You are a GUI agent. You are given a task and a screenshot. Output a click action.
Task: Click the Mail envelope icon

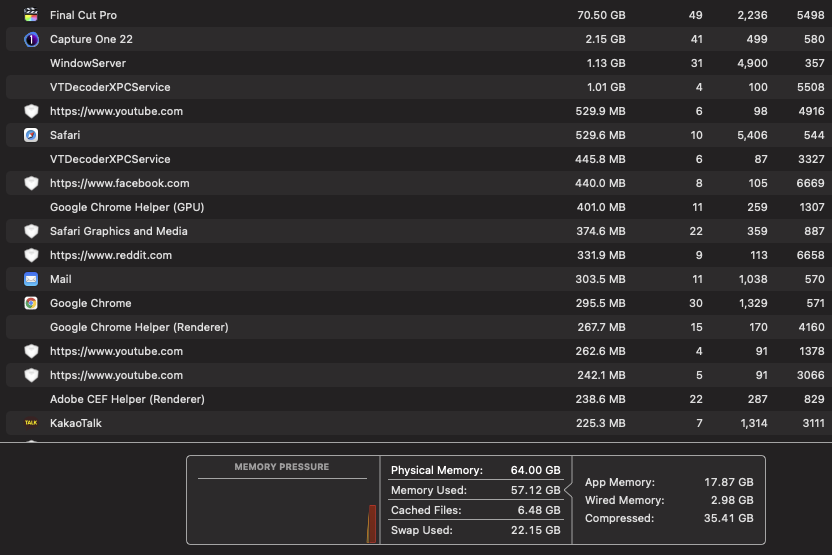pyautogui.click(x=31, y=279)
